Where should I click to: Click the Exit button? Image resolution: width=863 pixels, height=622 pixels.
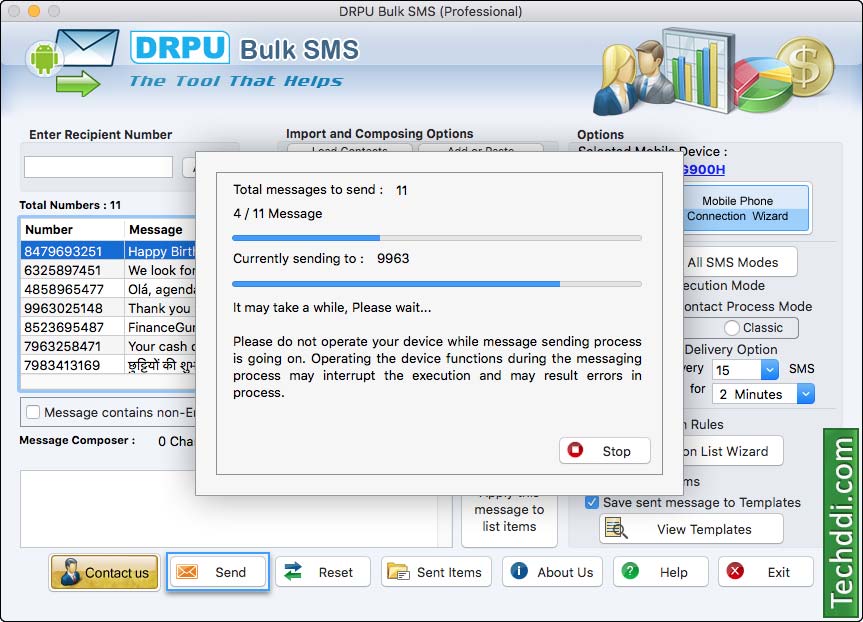[766, 572]
